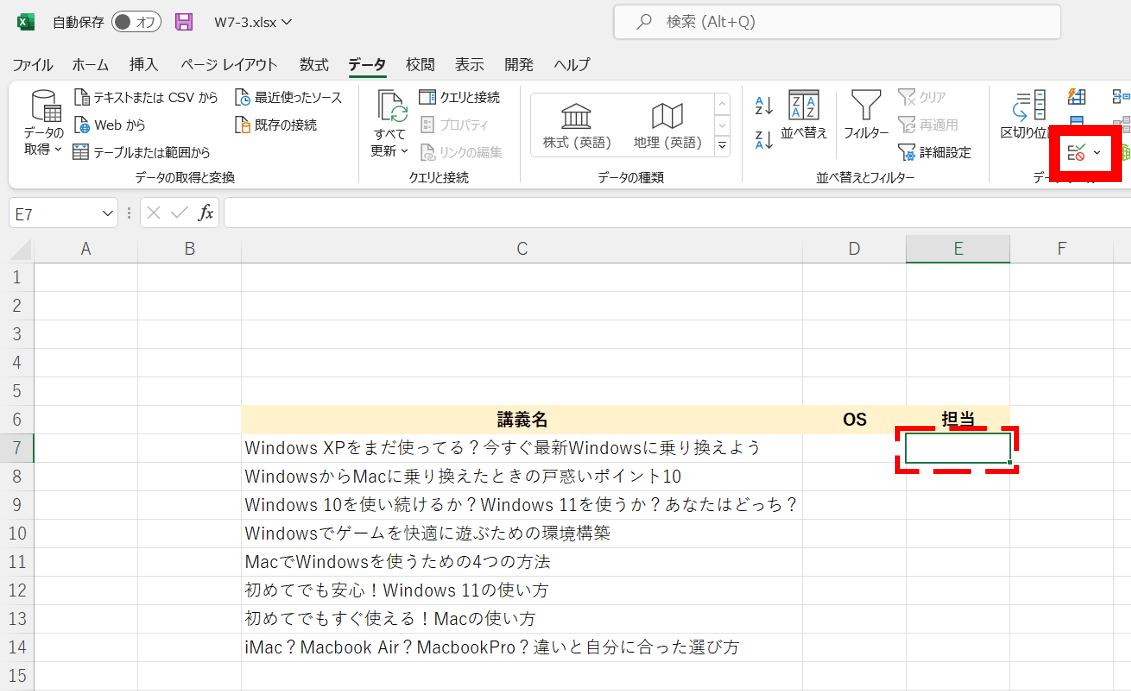The image size is (1131, 691).
Task: Select cell WindowsからMacに乗り換えたときの戸惑いポイント10
Action: coord(522,477)
